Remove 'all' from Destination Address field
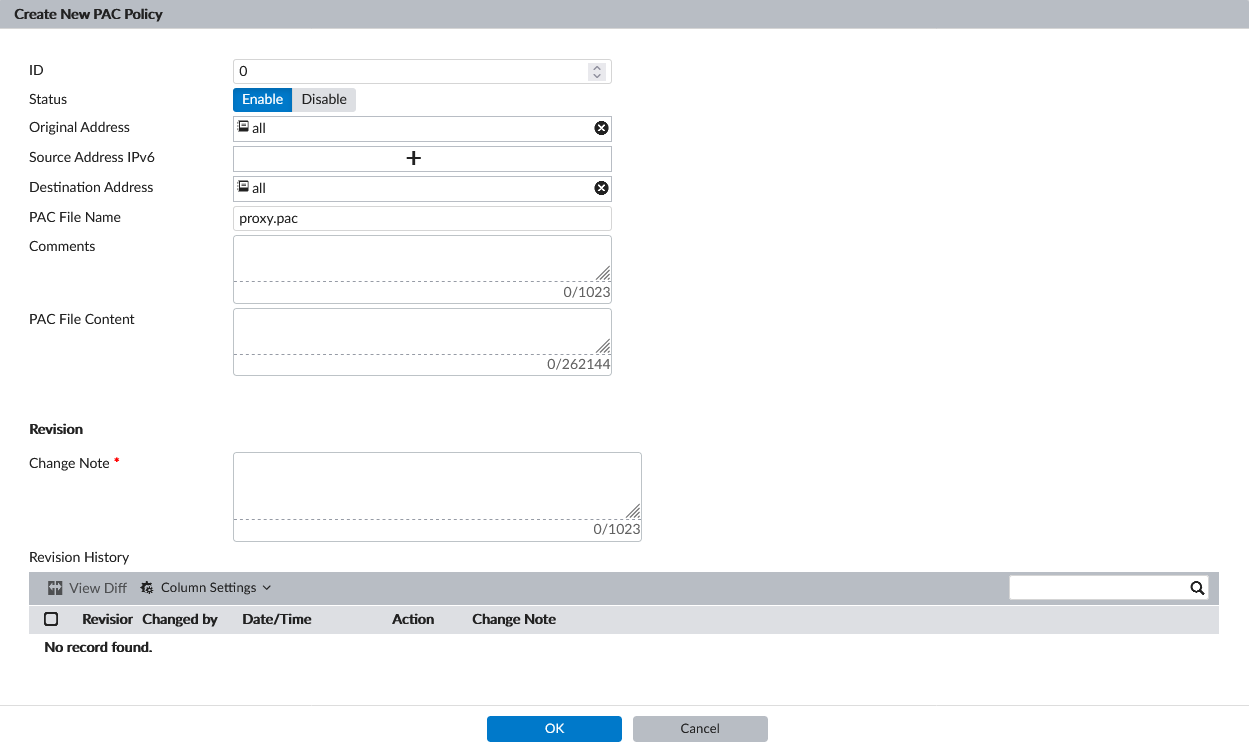 point(601,188)
